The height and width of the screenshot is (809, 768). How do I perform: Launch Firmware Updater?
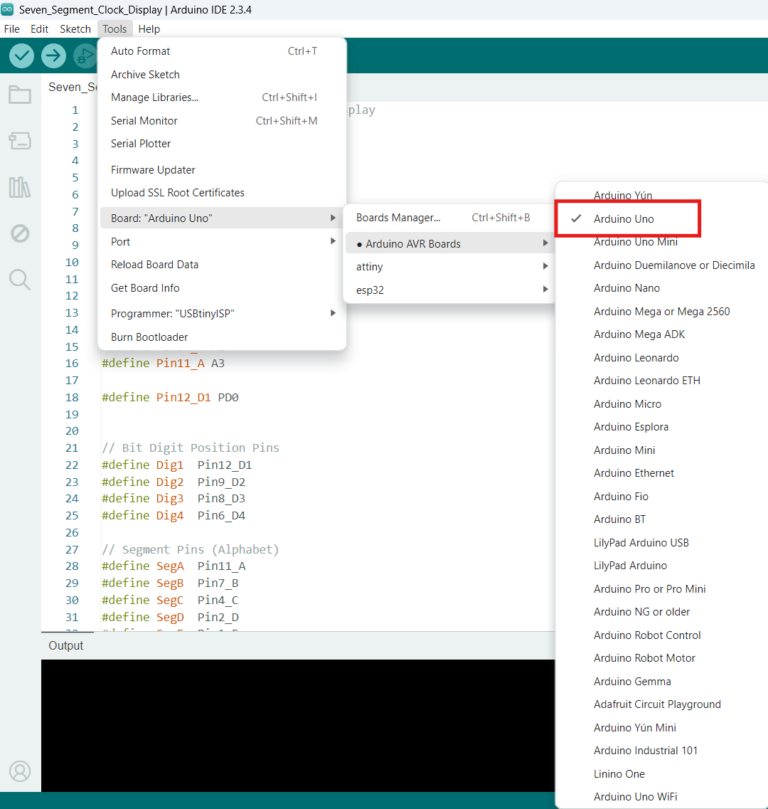[222, 170]
